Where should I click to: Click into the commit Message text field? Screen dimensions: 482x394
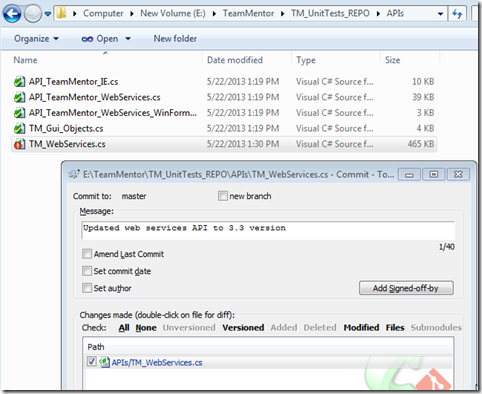(x=268, y=230)
